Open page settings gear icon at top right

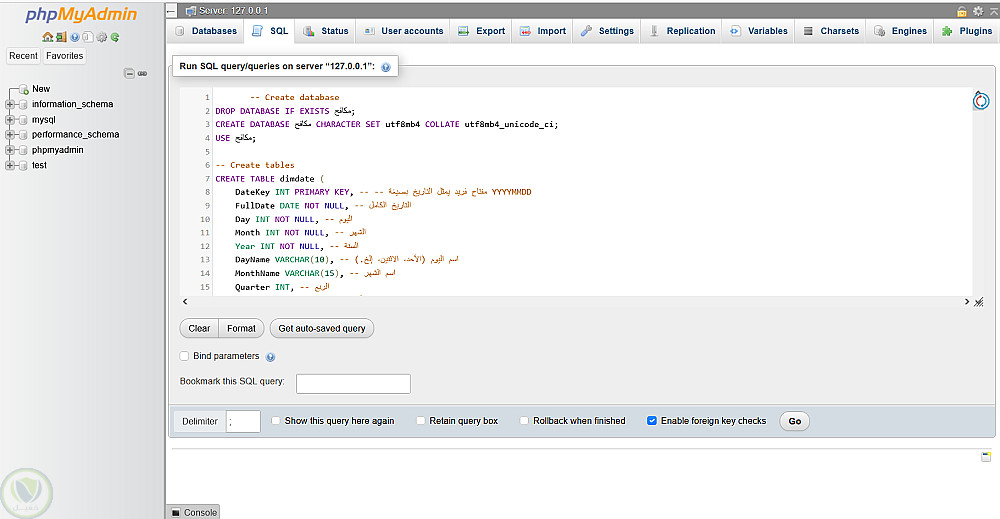point(977,11)
